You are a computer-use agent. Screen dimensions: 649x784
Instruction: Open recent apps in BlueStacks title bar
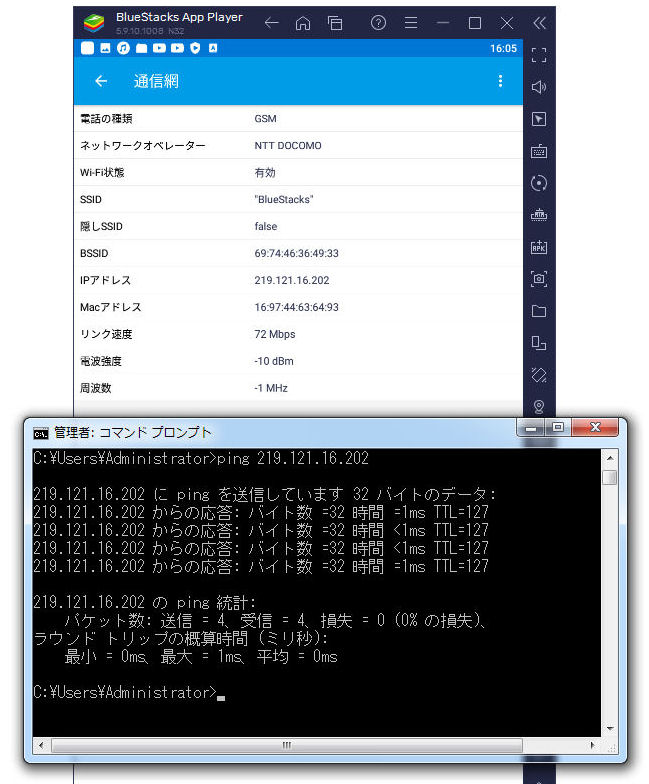pos(335,23)
